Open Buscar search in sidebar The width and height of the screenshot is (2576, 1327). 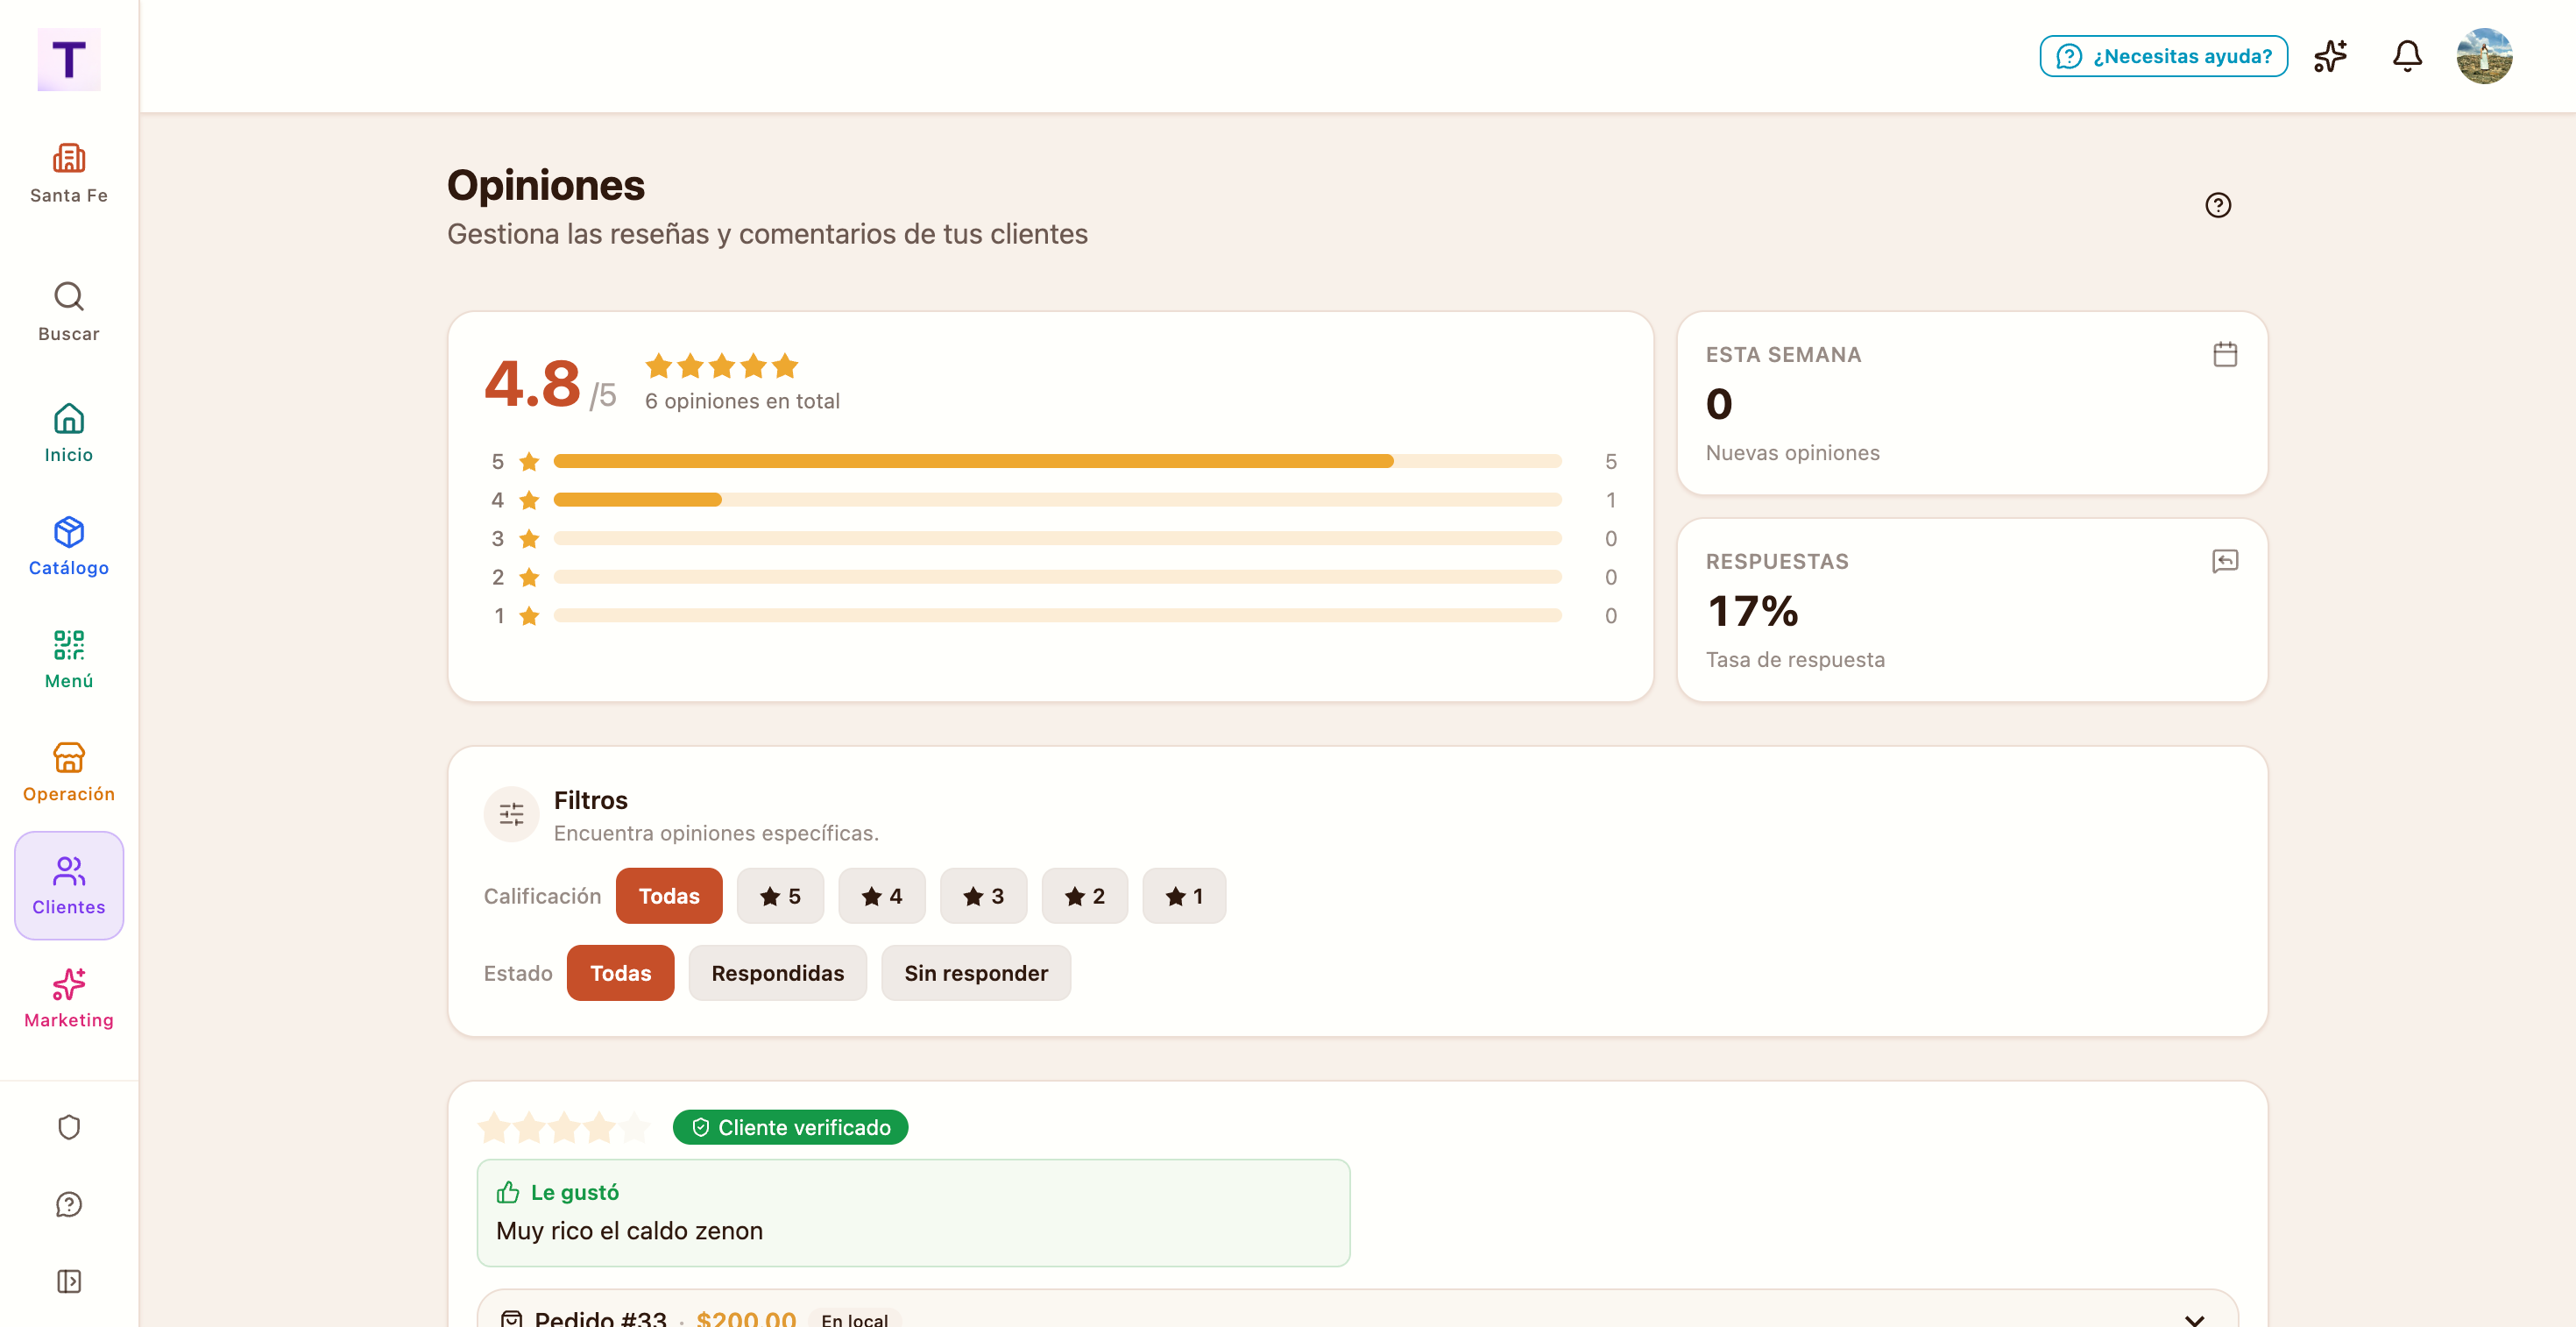pos(69,312)
